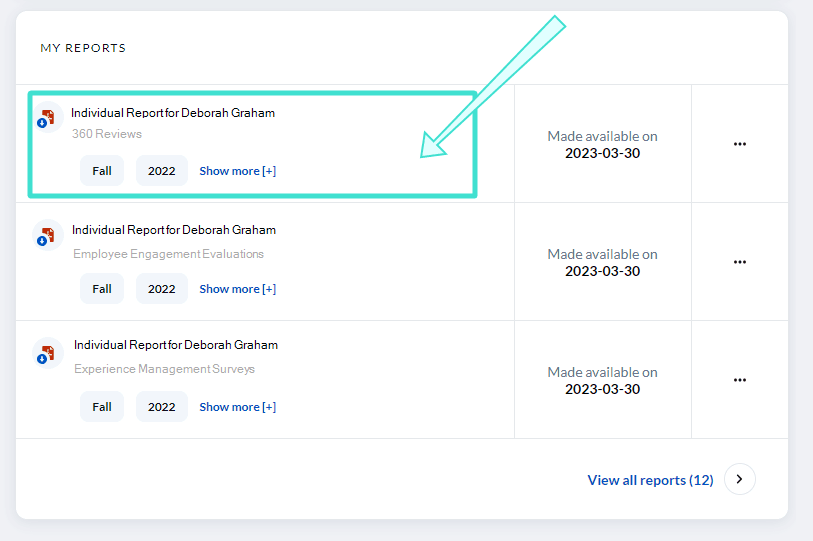Screen dimensions: 813x541
Task: Open the three-dot menu for Employee Engagement Evaluations
Action: pyautogui.click(x=739, y=262)
